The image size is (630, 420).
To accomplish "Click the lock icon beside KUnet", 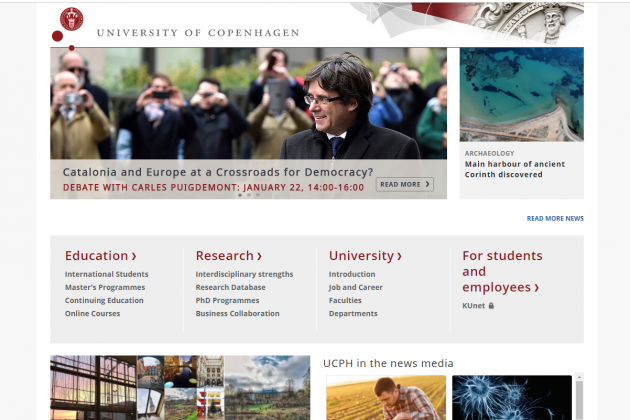I will (491, 306).
